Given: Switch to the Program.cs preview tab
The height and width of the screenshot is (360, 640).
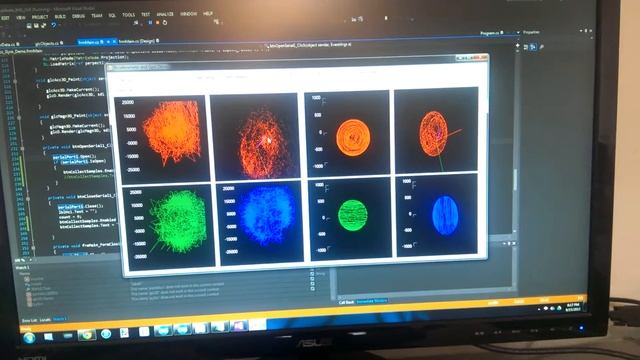Looking at the screenshot, I should pyautogui.click(x=491, y=33).
